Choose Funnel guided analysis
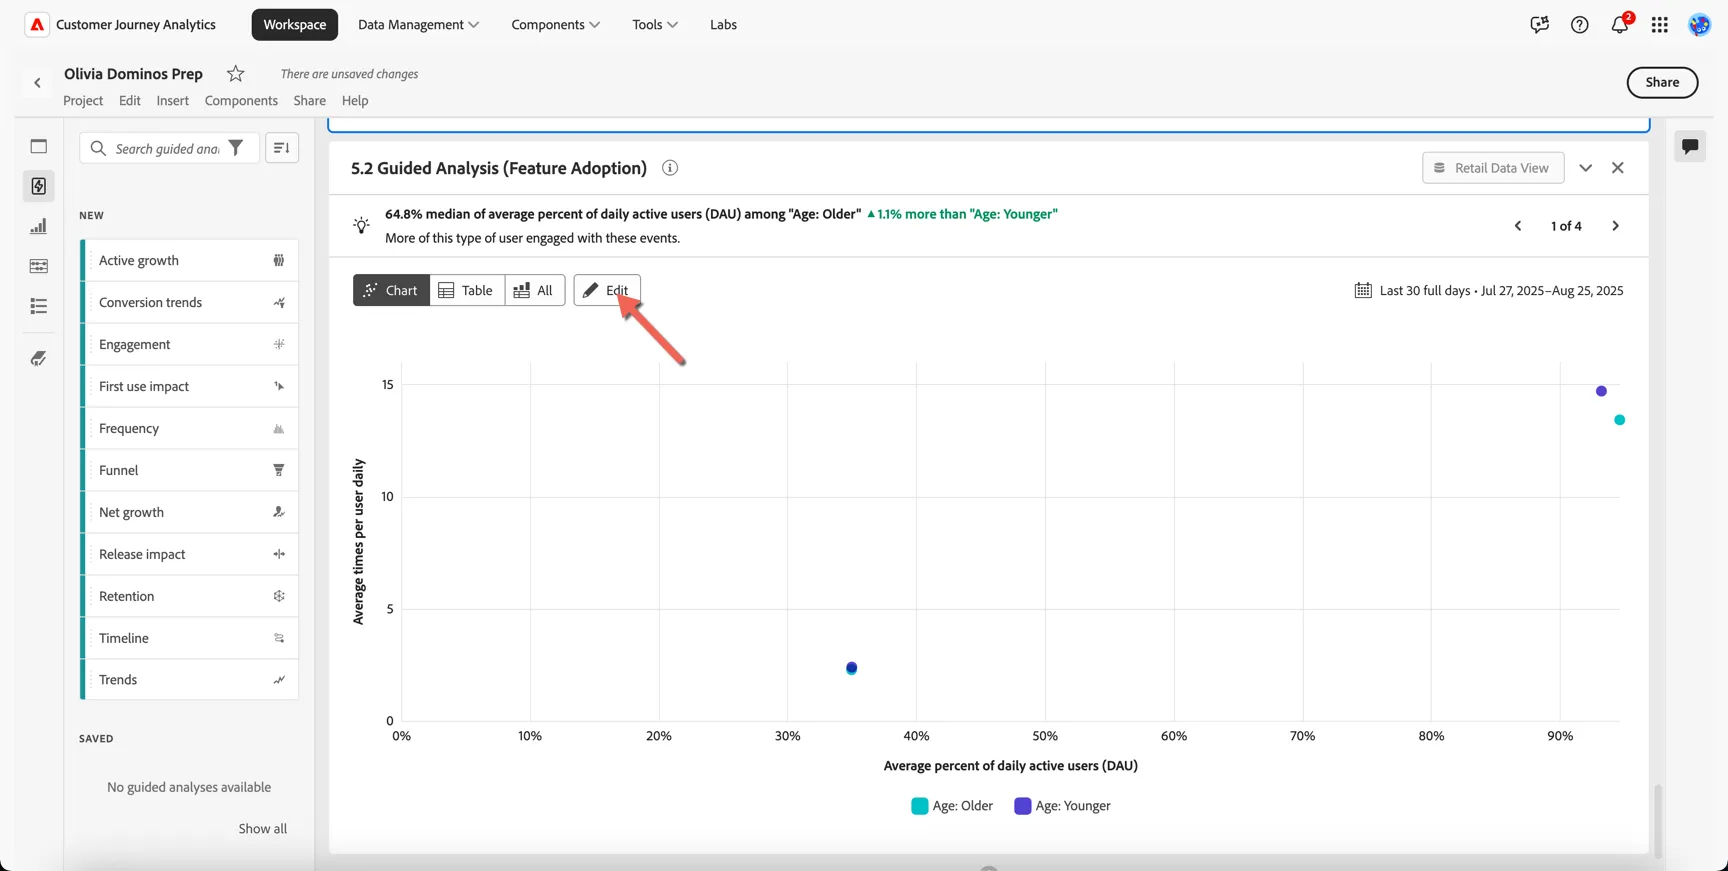Viewport: 1728px width, 871px height. tap(190, 470)
